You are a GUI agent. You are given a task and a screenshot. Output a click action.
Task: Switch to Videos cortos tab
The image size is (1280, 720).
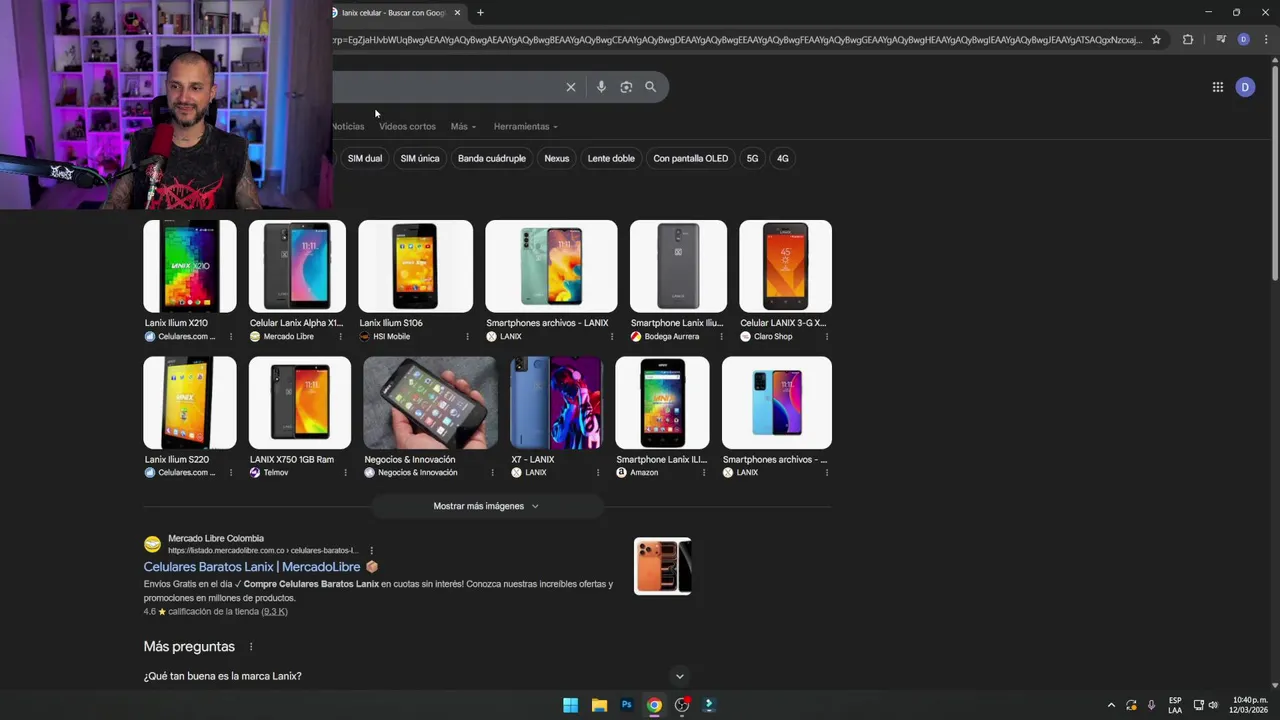point(407,127)
